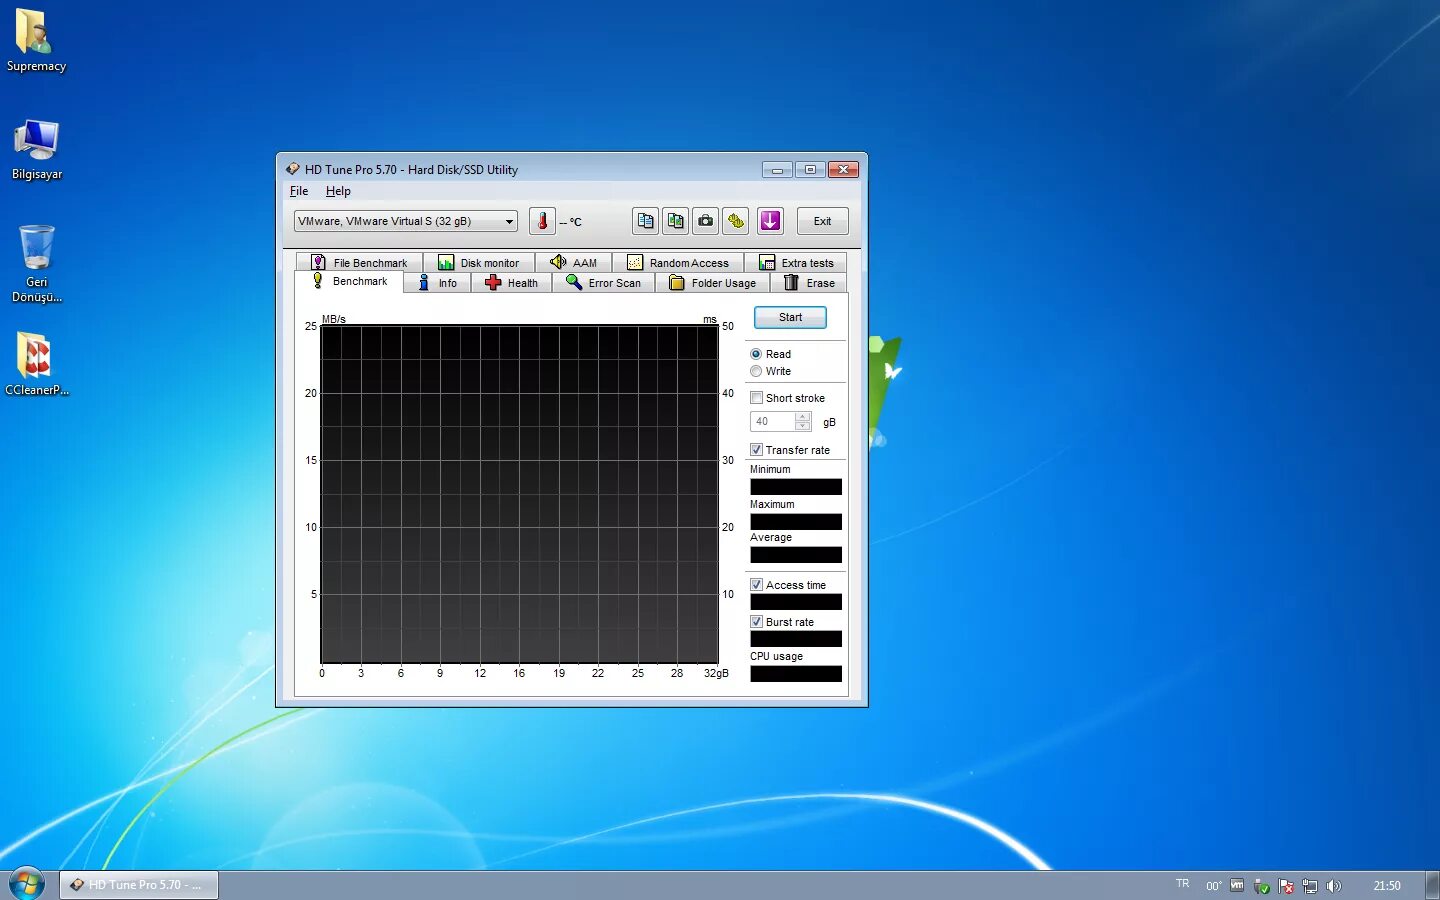Click the Exit button

pyautogui.click(x=822, y=221)
